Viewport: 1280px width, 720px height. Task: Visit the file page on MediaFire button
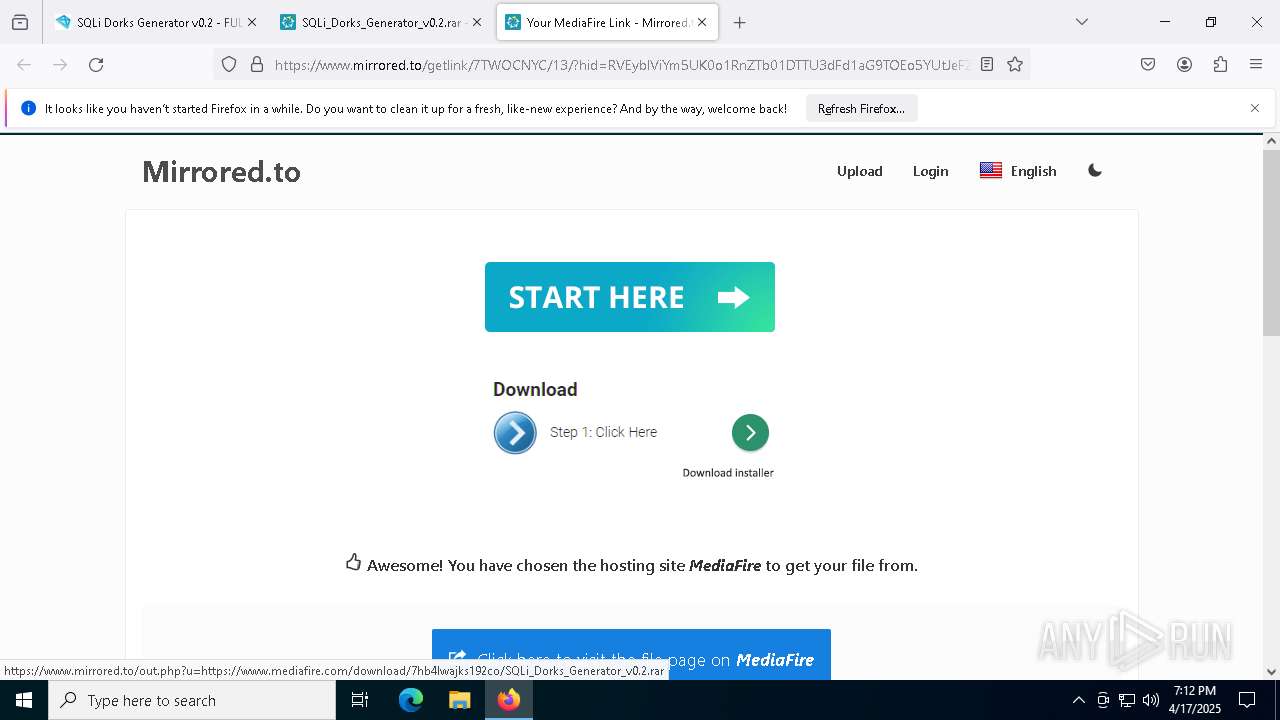point(631,654)
